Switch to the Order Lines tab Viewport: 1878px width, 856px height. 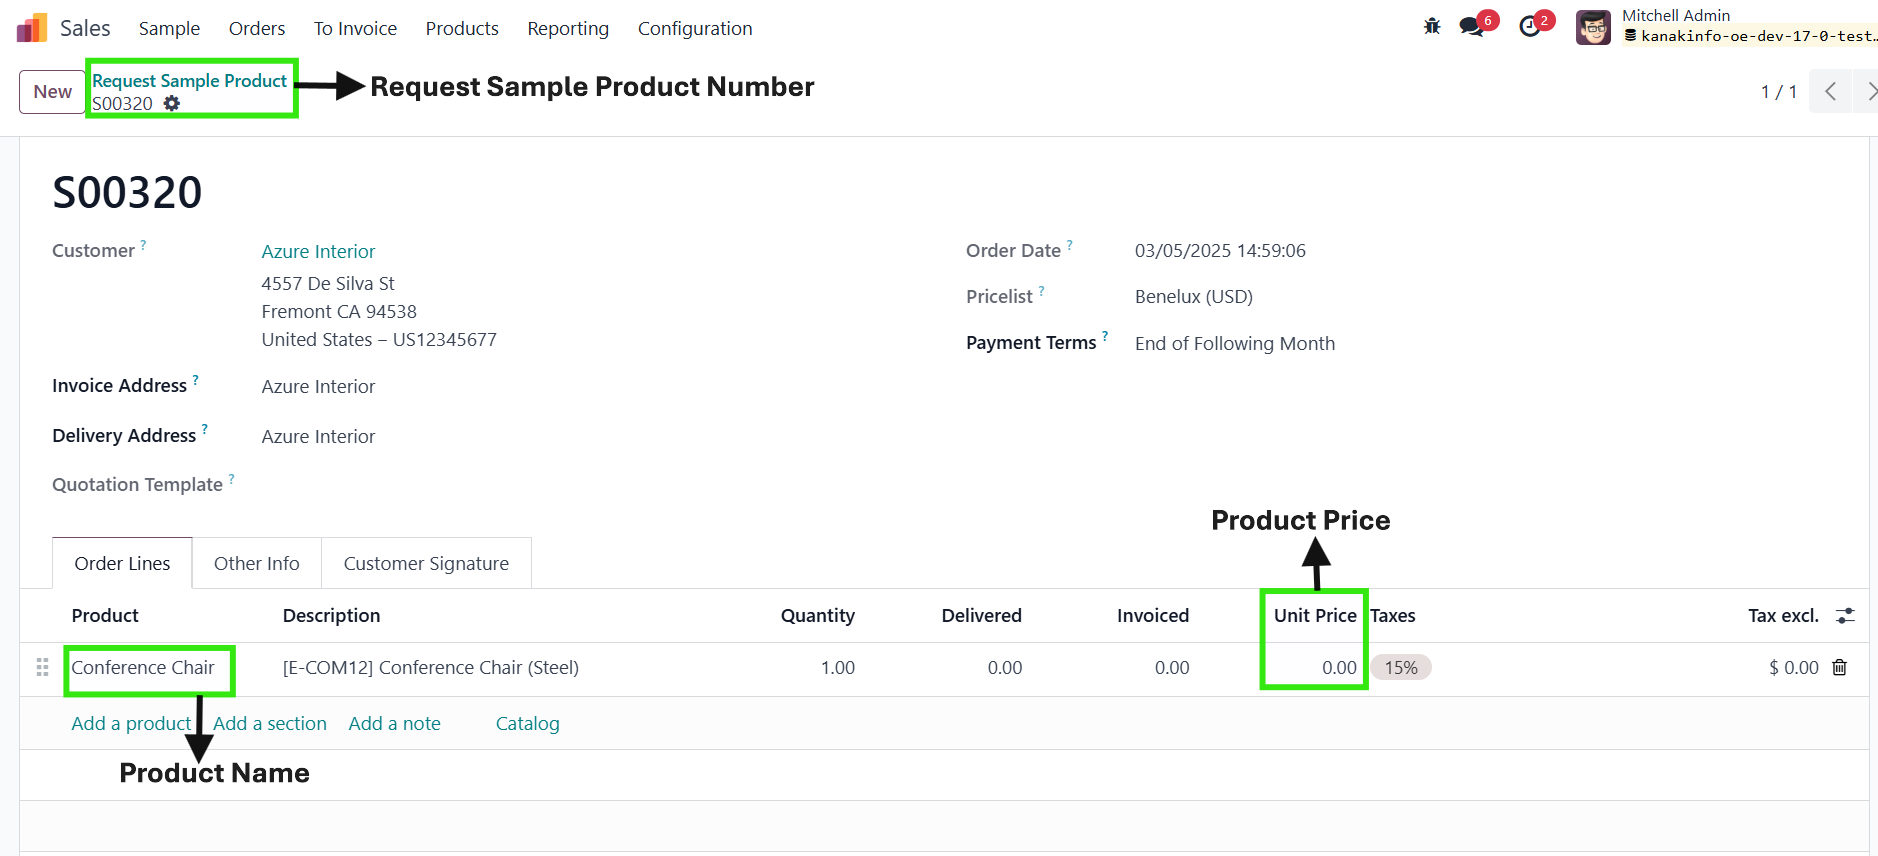click(122, 563)
